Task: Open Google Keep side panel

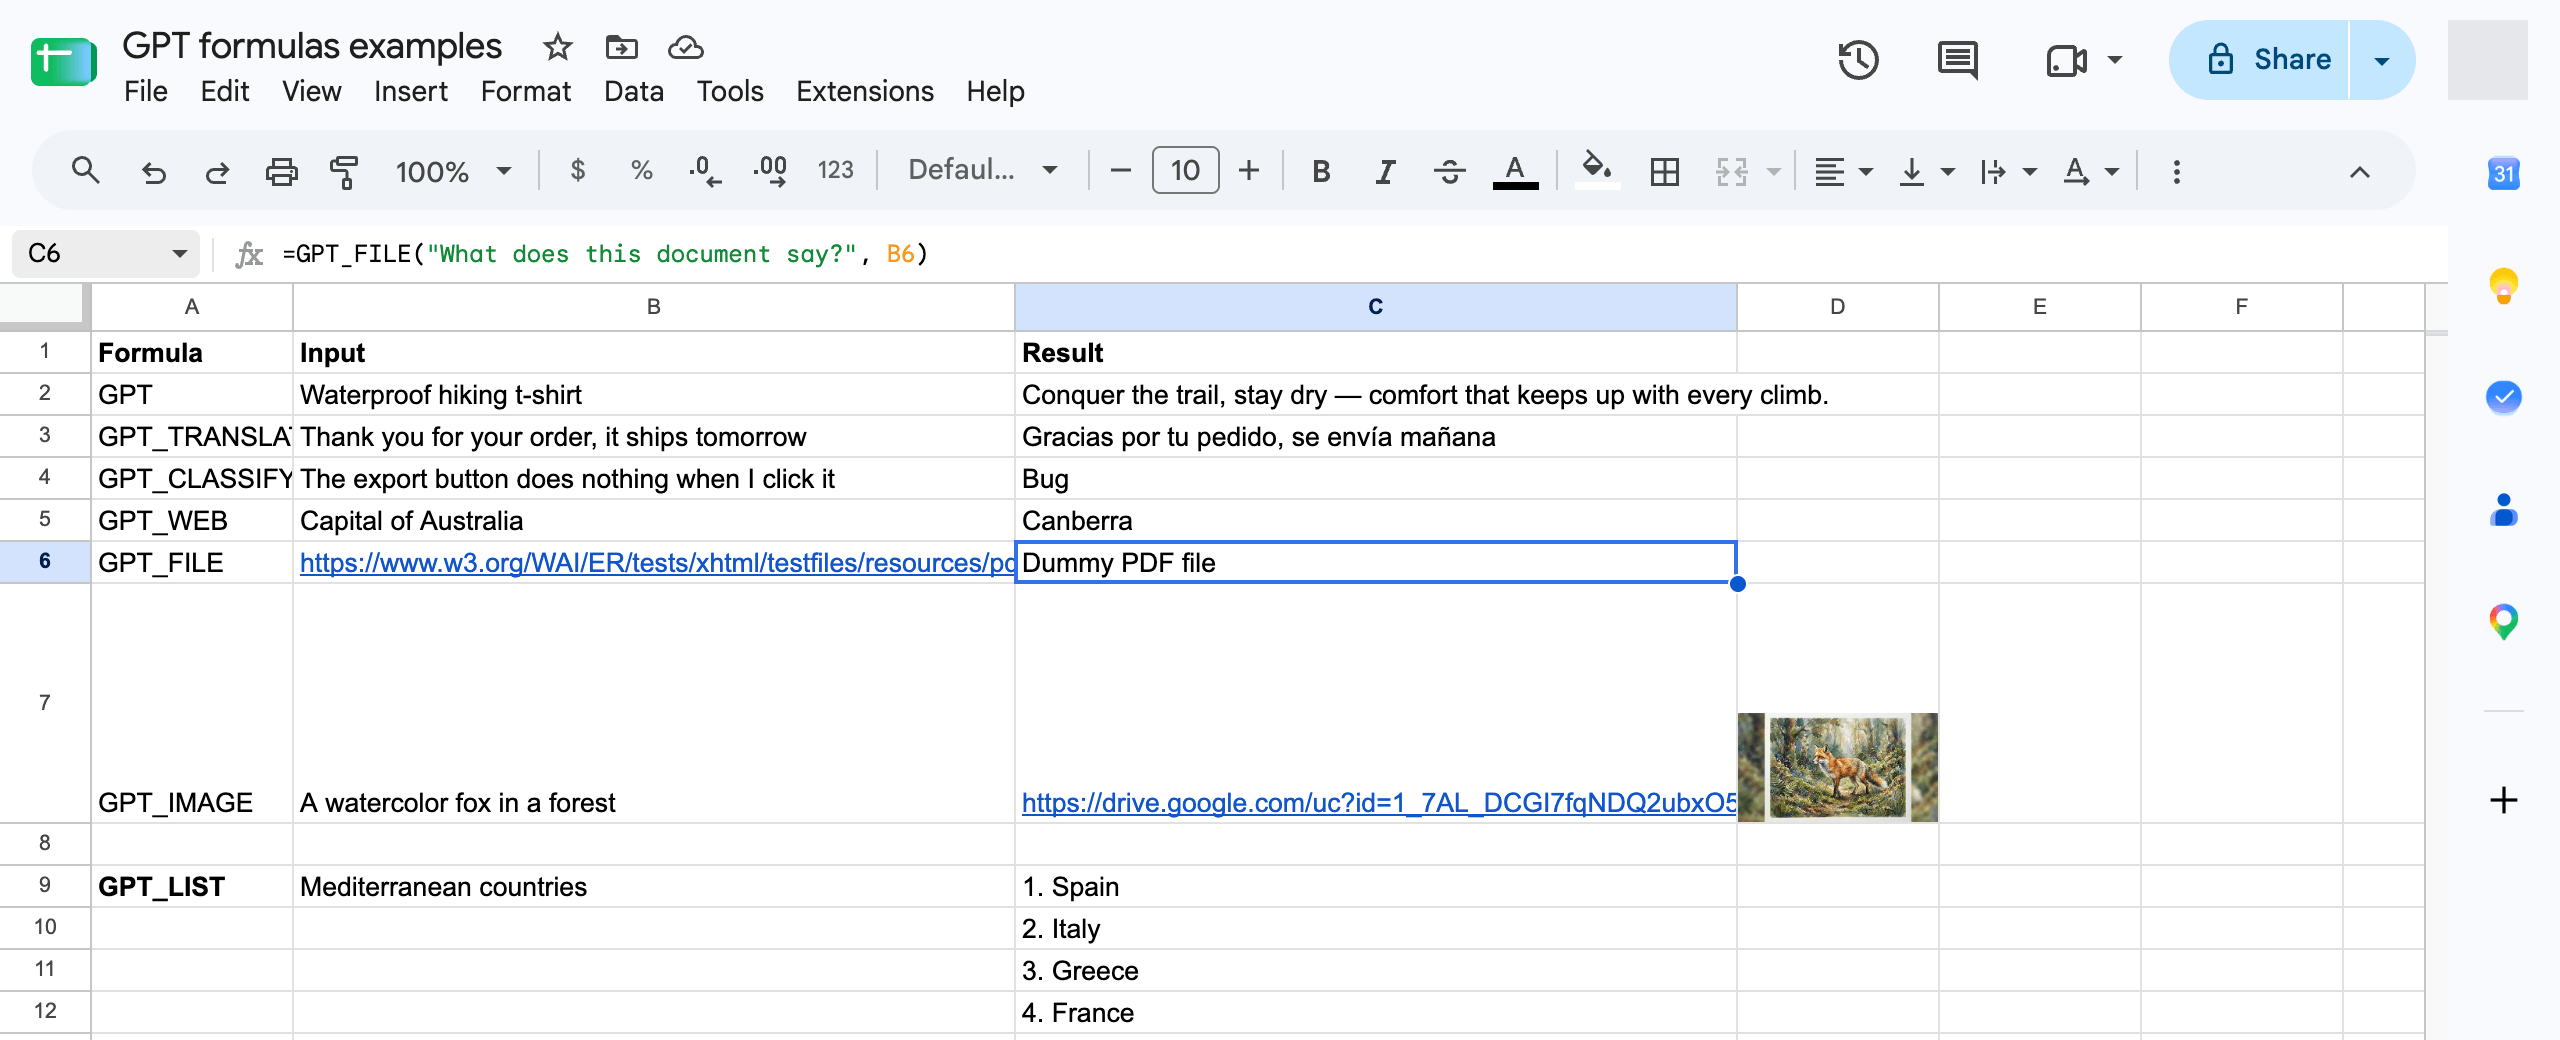Action: pyautogui.click(x=2504, y=286)
